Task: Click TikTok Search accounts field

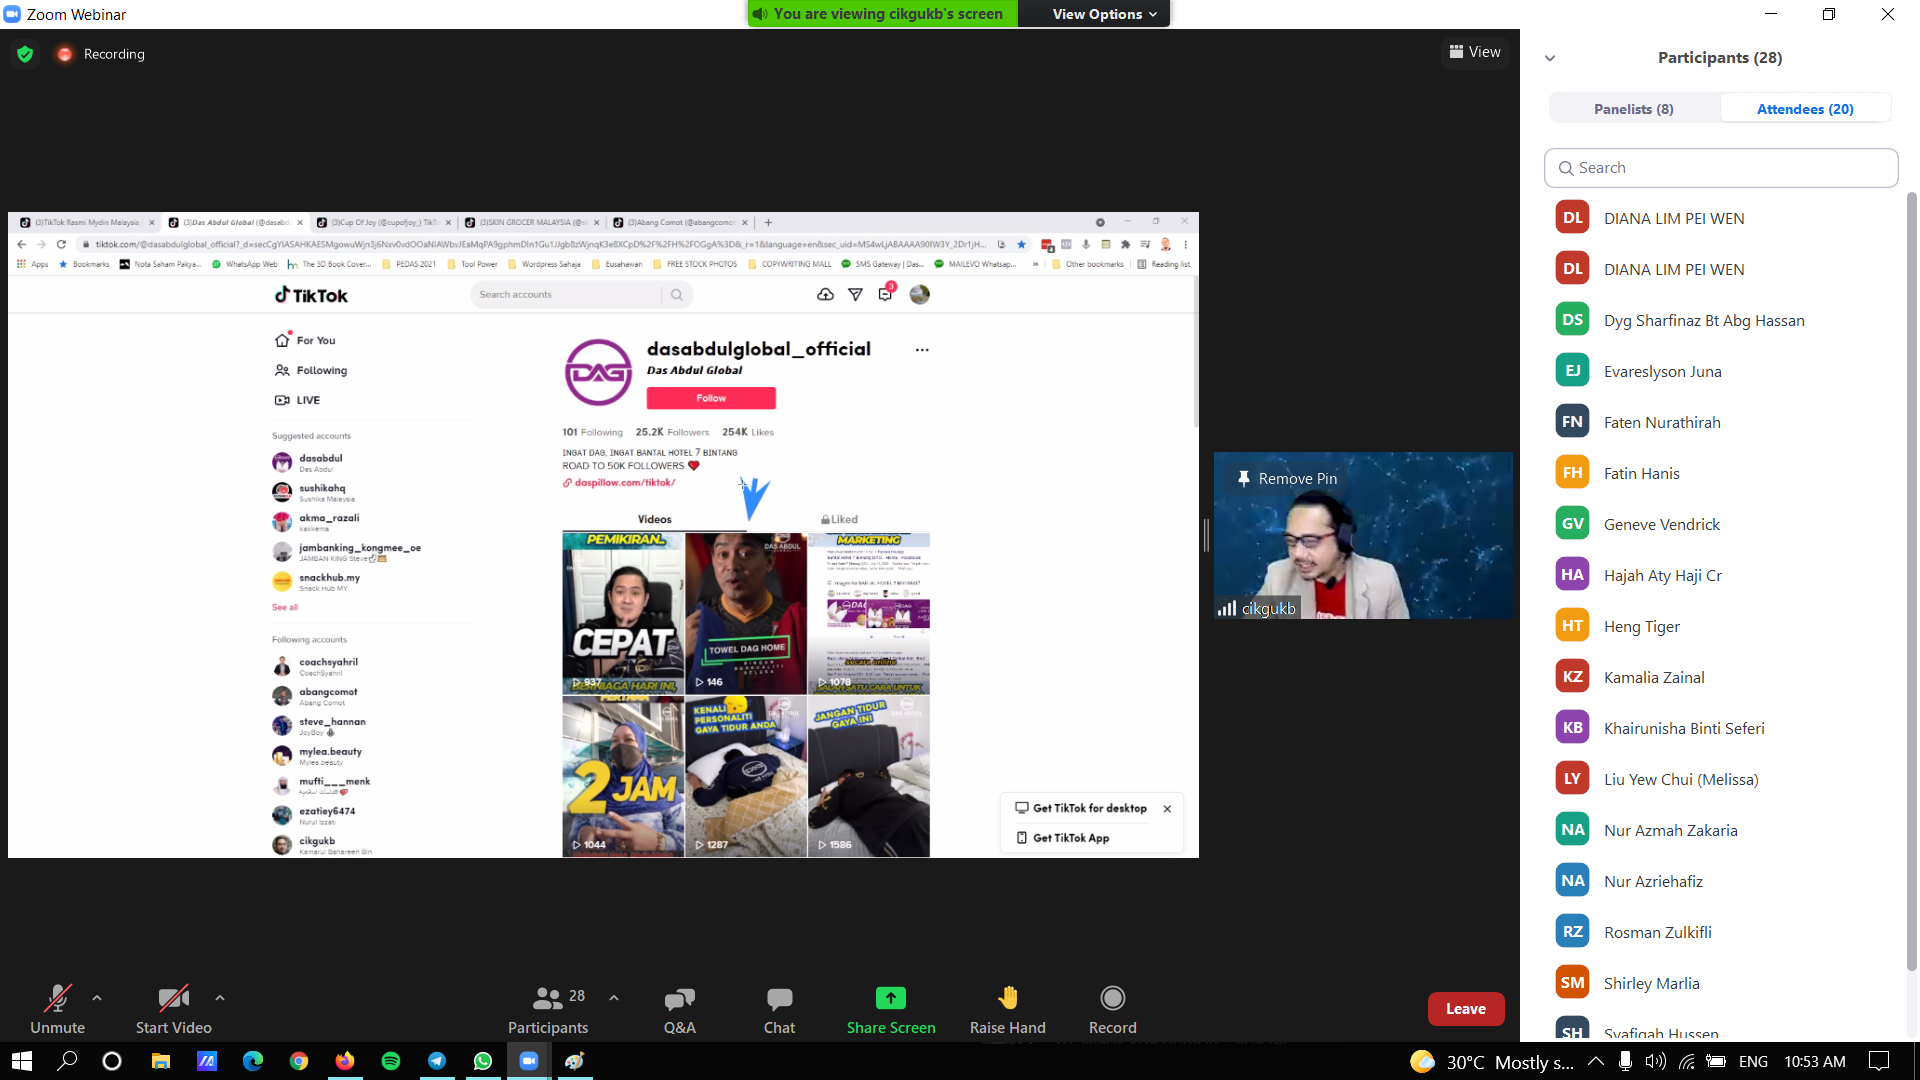Action: [x=565, y=295]
